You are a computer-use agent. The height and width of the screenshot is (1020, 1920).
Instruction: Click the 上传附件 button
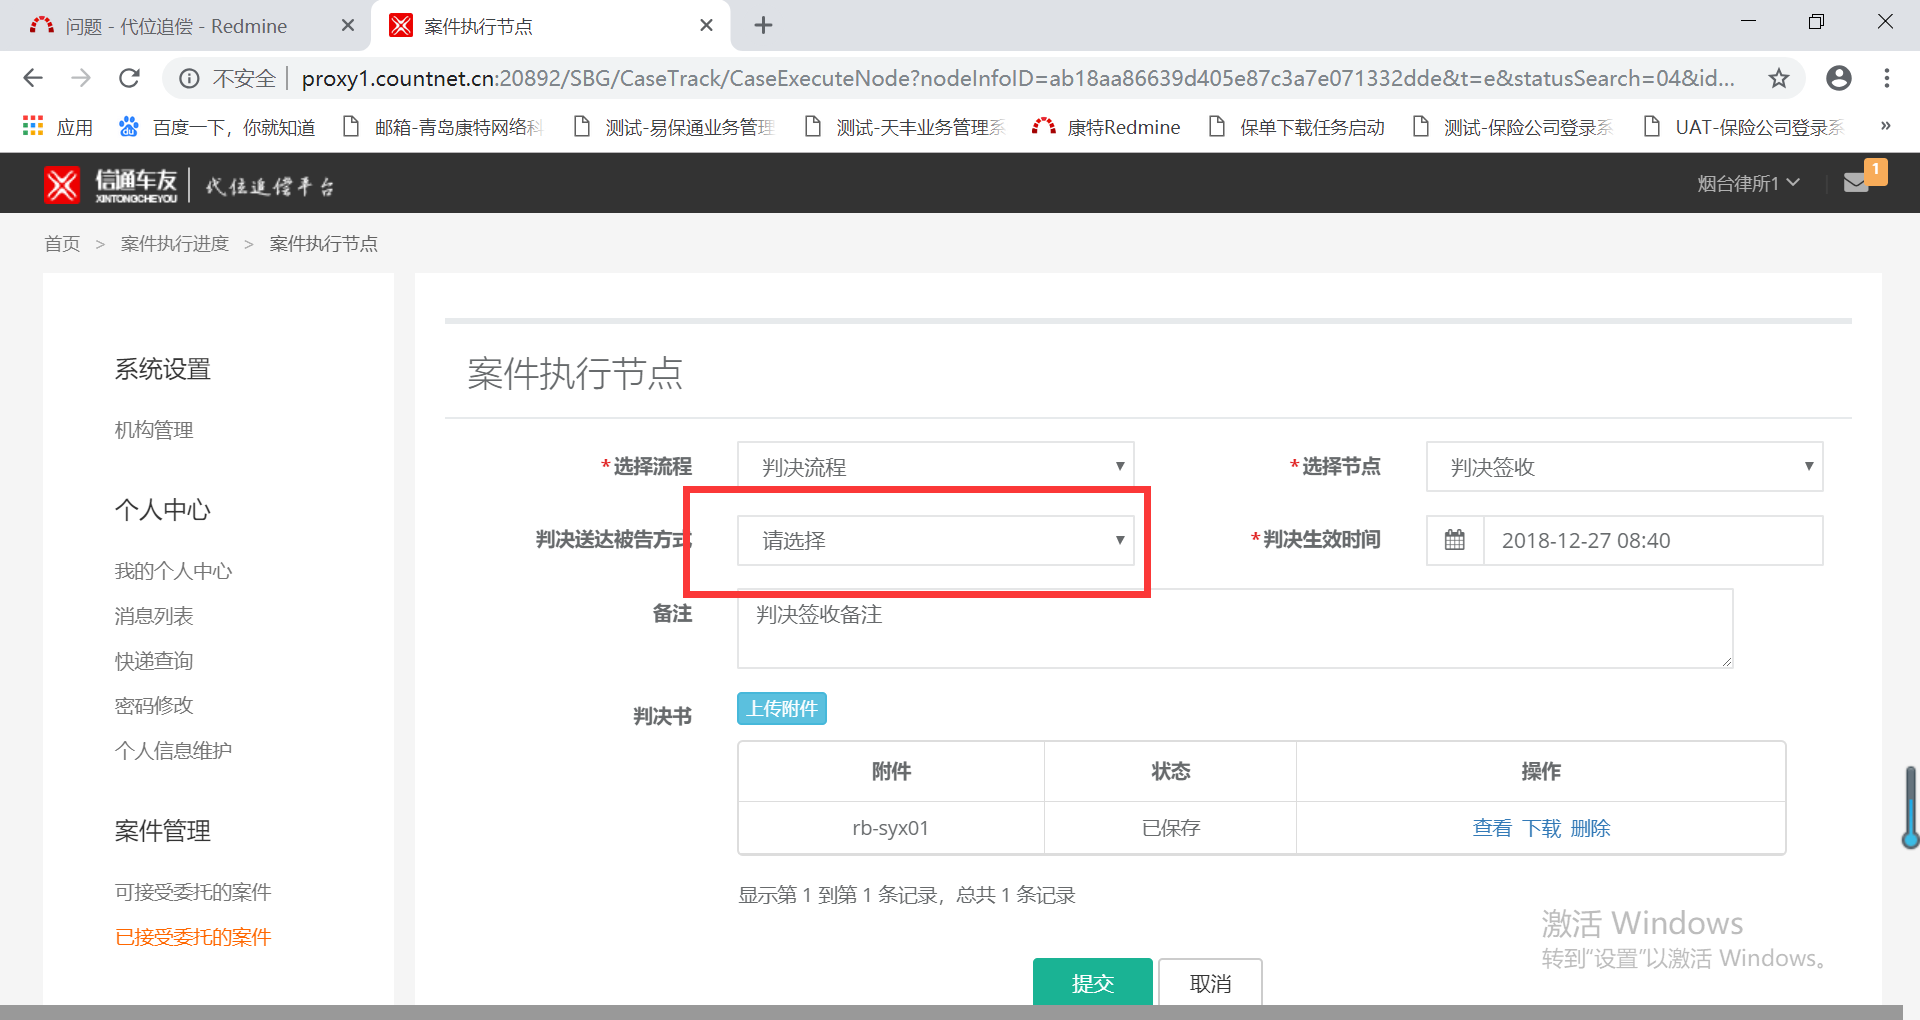coord(782,708)
